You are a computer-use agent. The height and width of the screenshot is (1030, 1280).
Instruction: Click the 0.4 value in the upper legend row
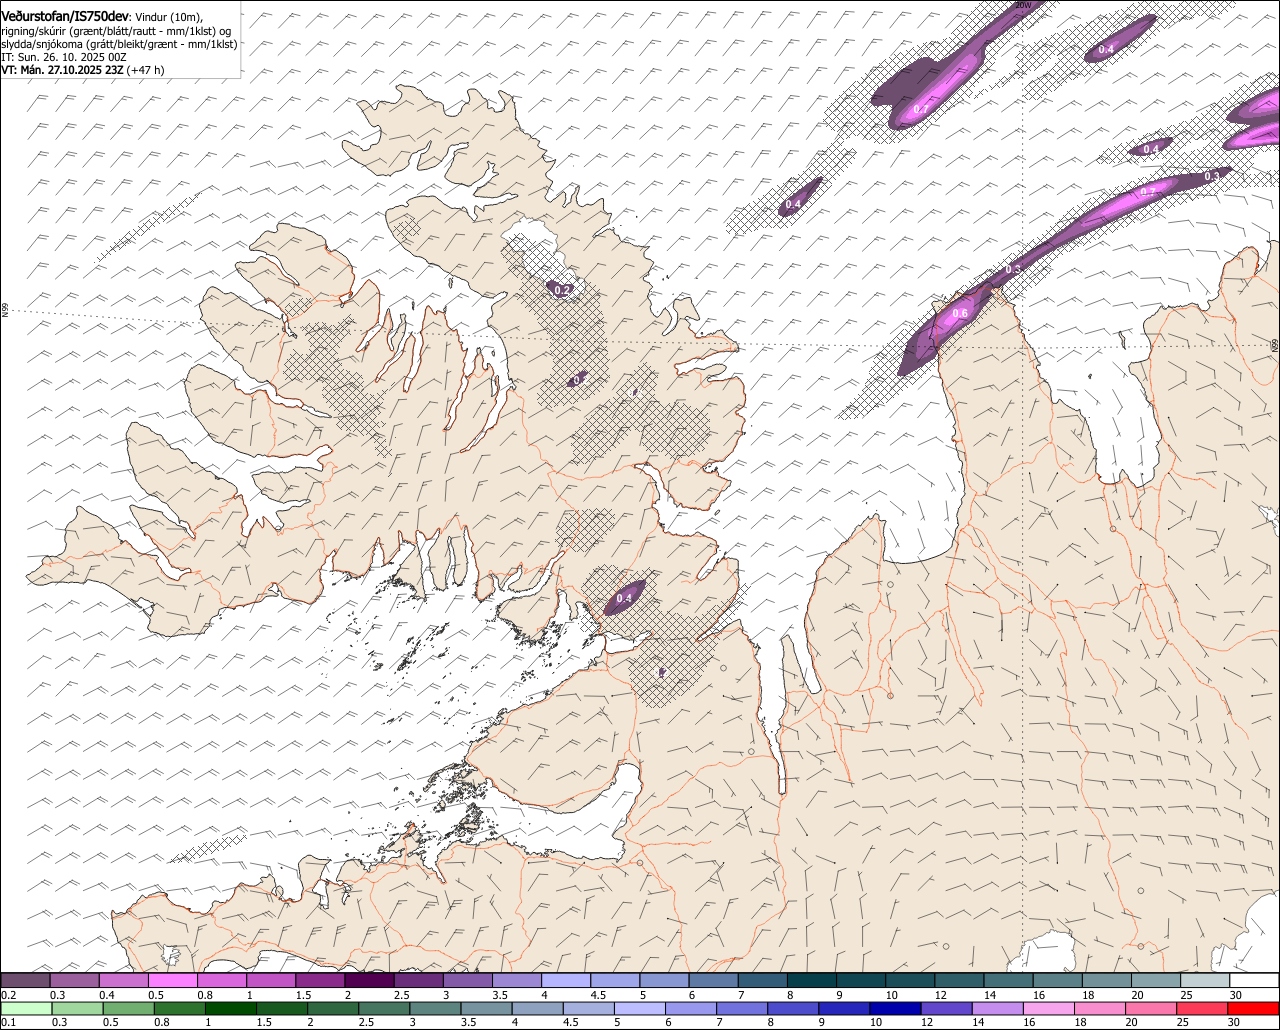tap(107, 995)
